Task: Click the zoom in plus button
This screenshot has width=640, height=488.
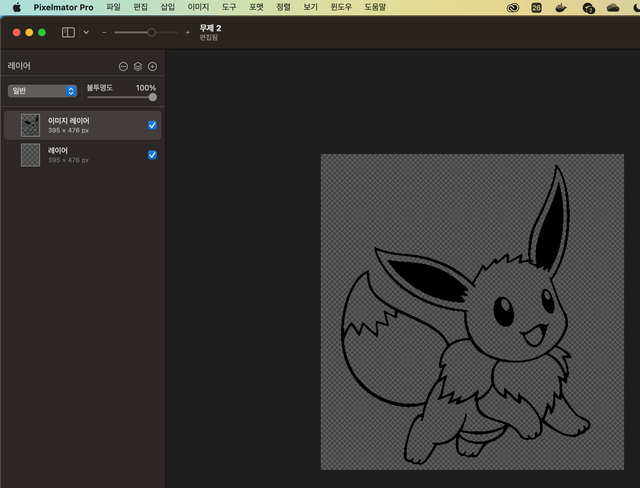Action: coord(187,32)
